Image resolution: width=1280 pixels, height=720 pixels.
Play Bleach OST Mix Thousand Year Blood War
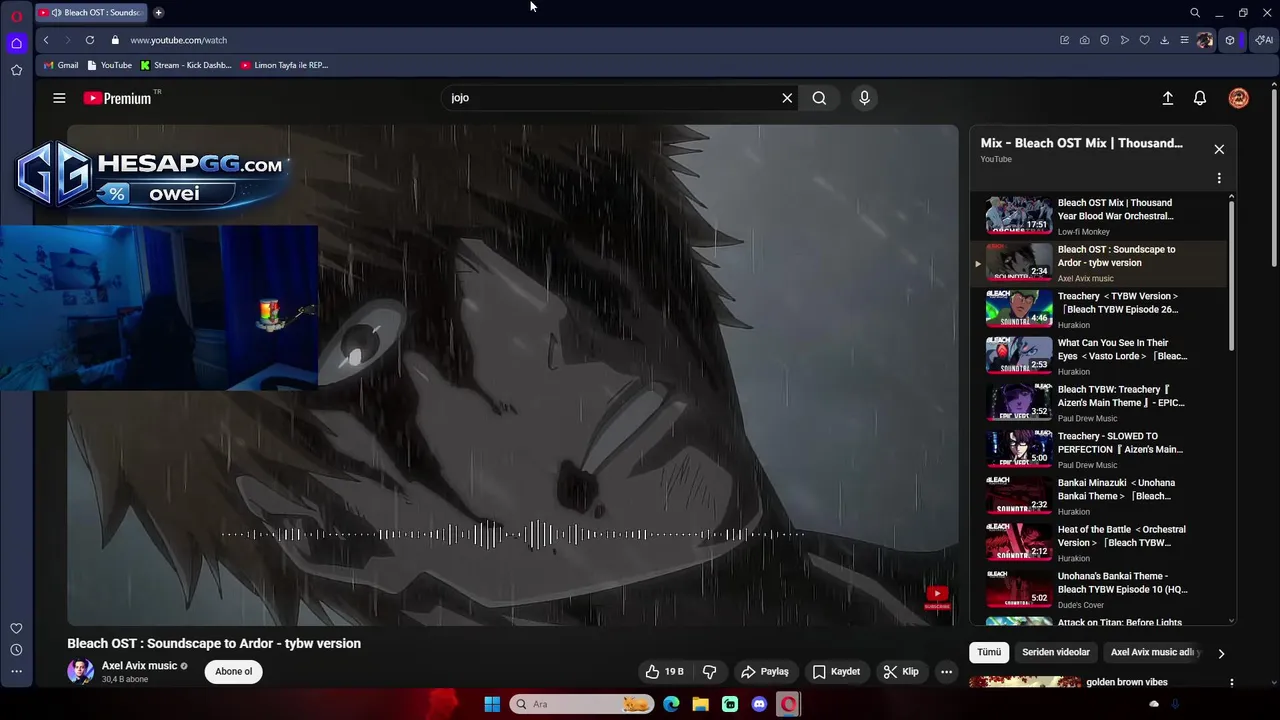point(1096,216)
